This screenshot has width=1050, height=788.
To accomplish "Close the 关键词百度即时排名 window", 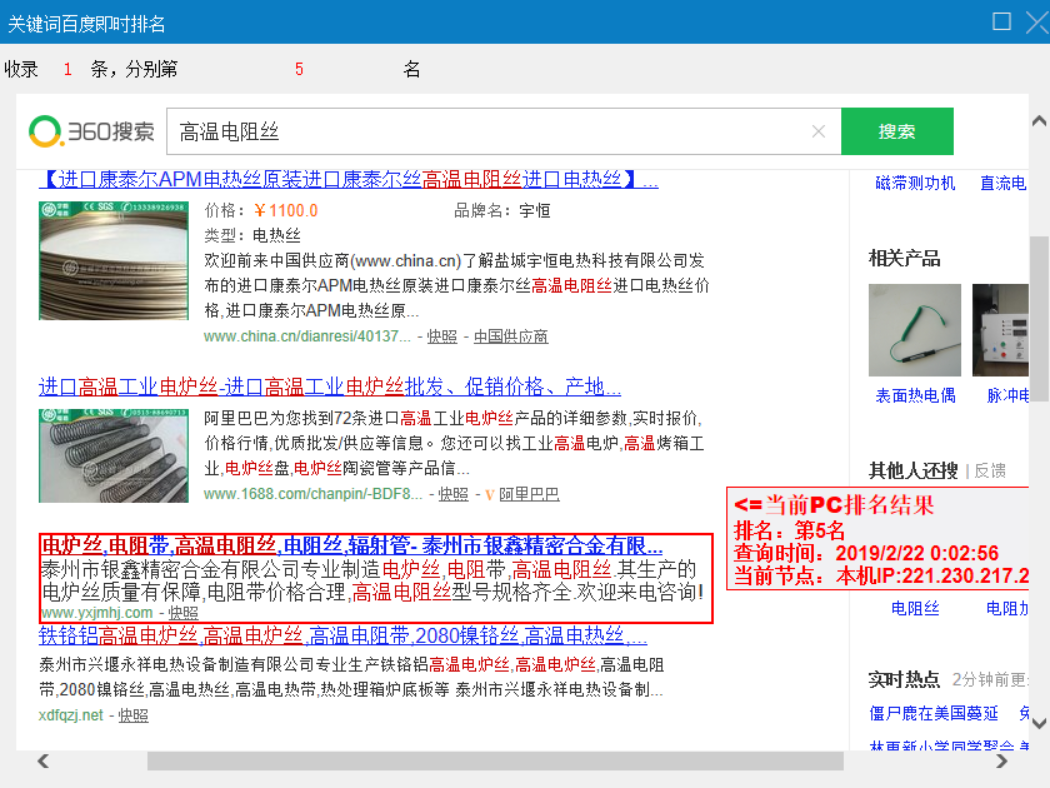I will (x=1038, y=22).
